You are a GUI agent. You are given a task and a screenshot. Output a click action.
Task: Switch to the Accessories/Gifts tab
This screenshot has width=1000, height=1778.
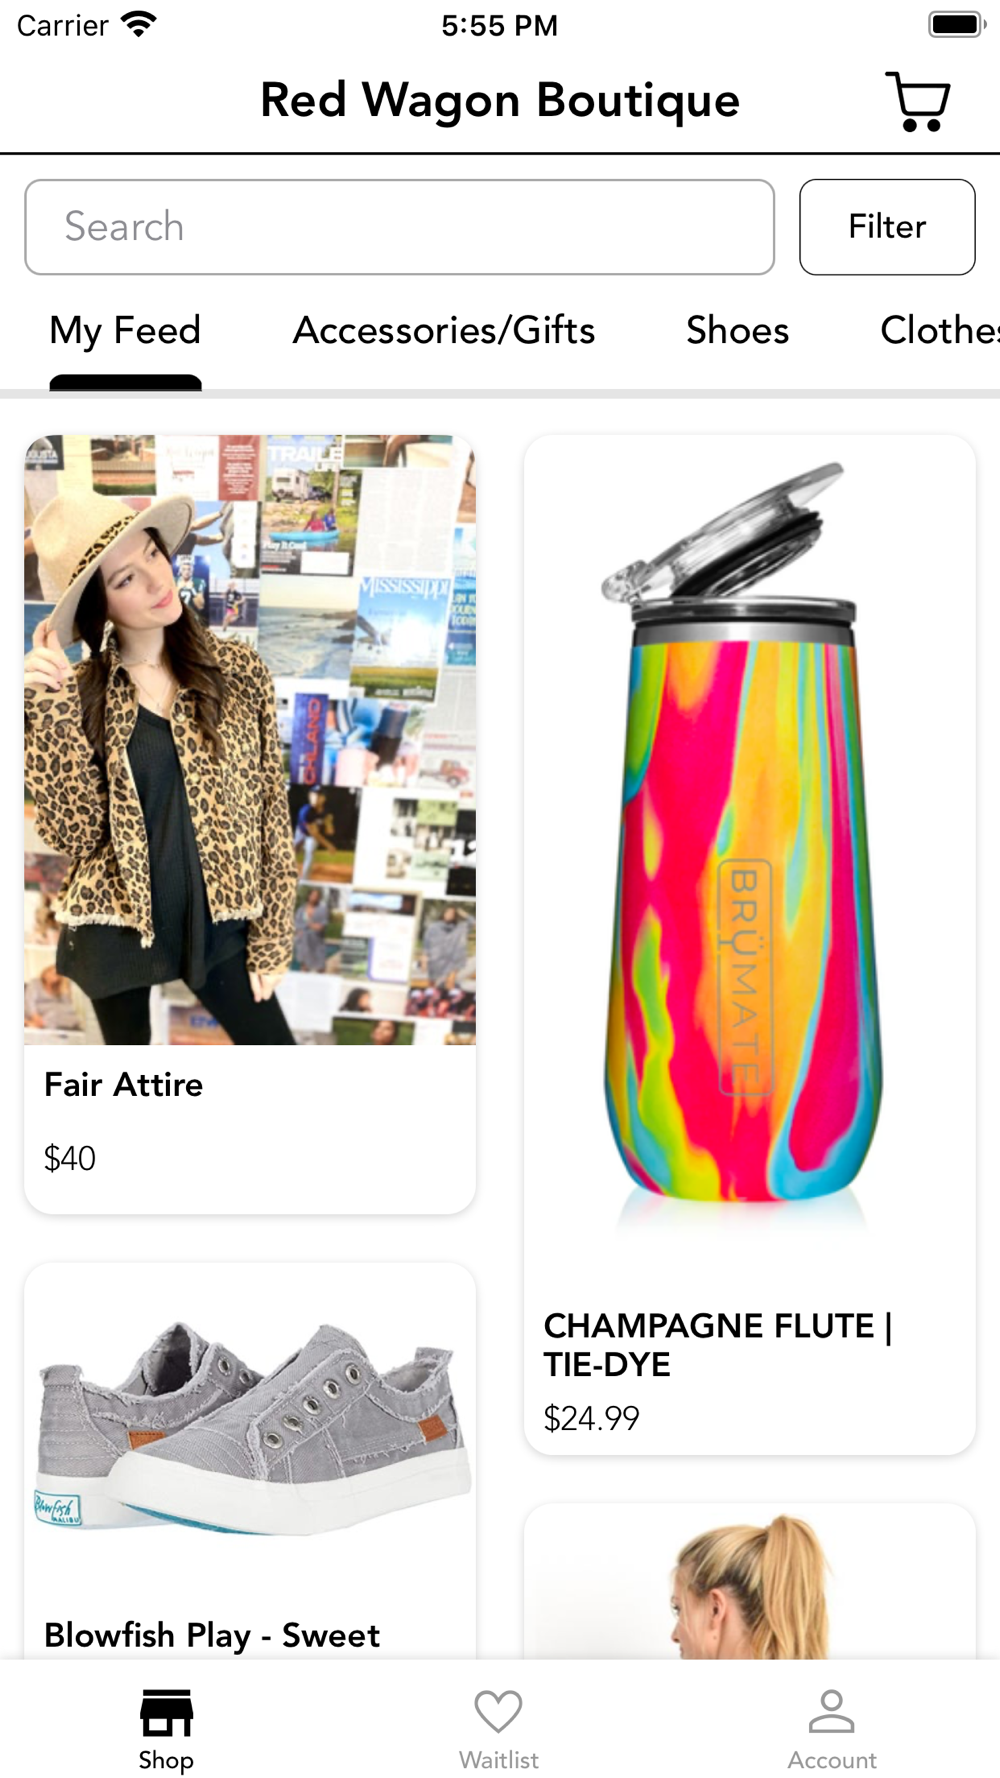444,330
